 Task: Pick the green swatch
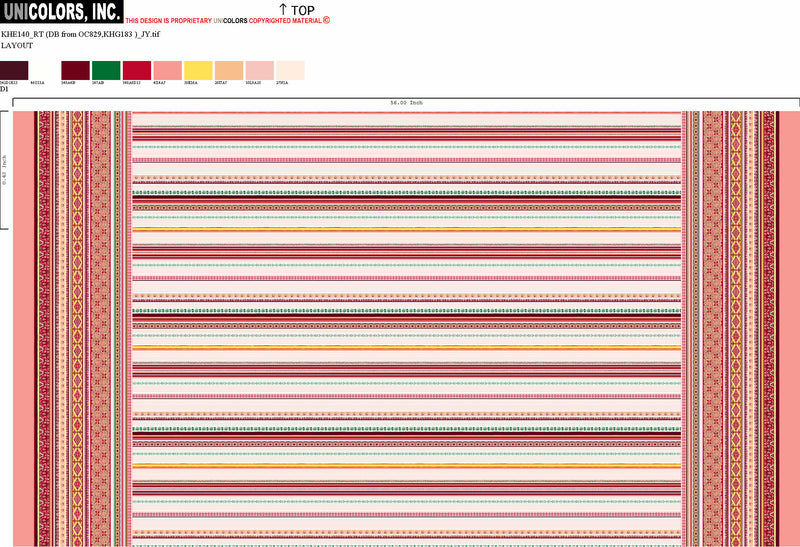pyautogui.click(x=106, y=70)
